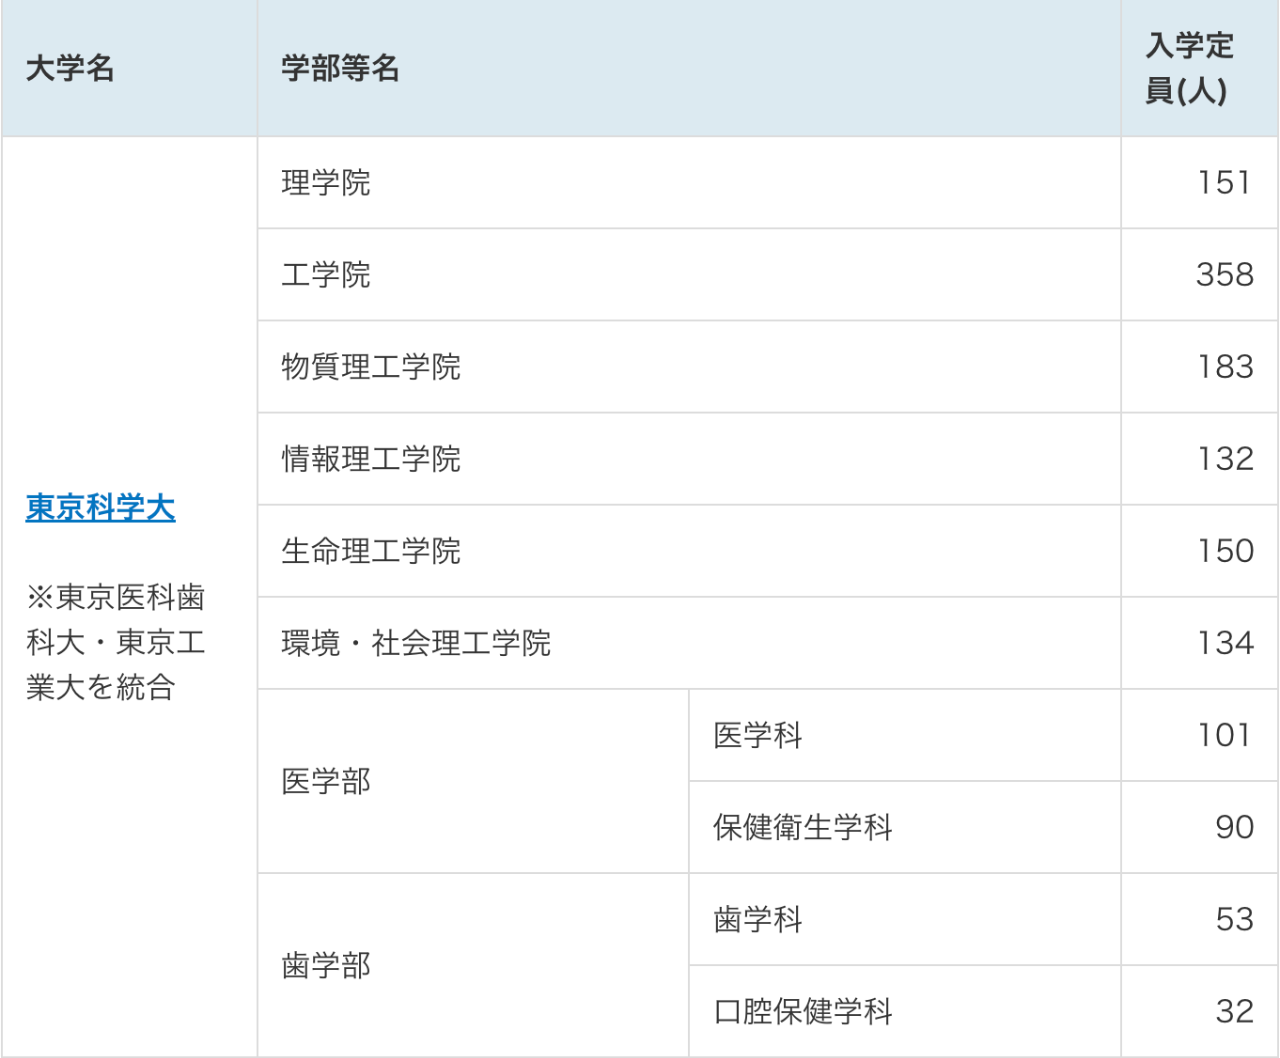Select the 理学院 row cell

tap(326, 183)
